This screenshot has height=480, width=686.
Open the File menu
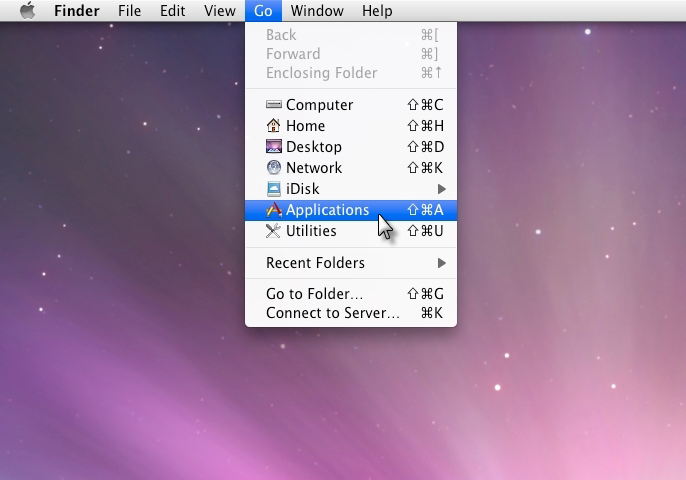click(x=130, y=11)
